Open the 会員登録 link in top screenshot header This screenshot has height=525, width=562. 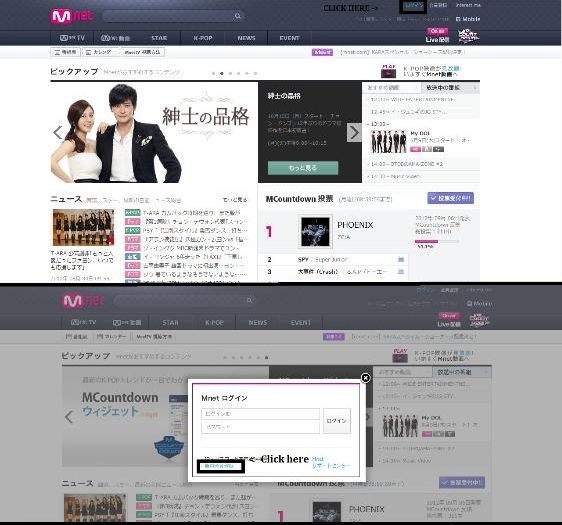pos(438,5)
